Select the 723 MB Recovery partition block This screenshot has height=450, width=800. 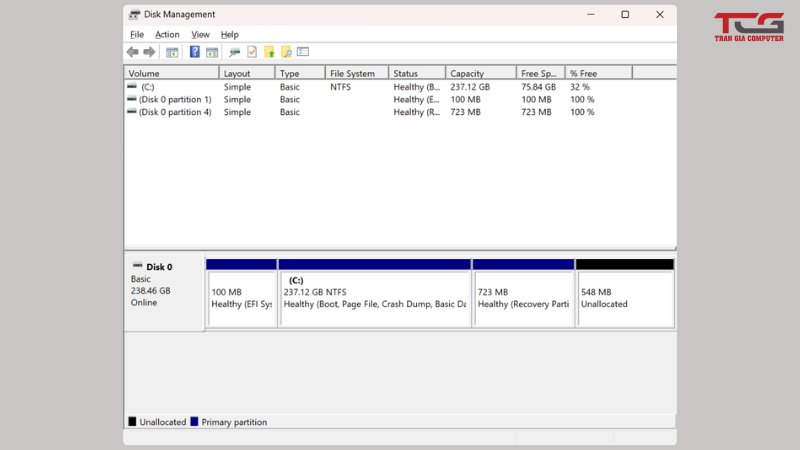coord(523,298)
